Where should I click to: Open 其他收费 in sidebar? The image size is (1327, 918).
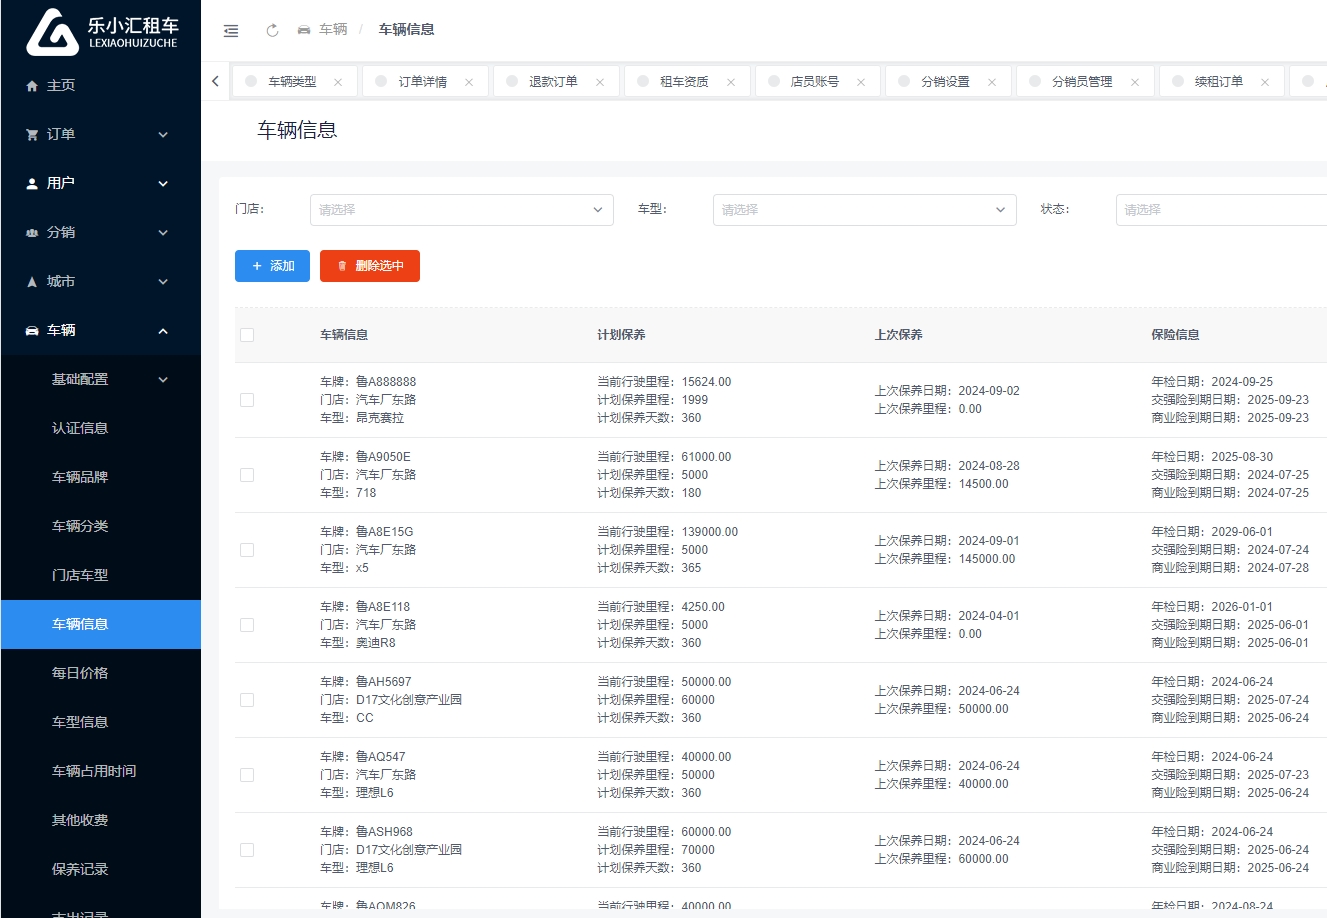point(101,821)
